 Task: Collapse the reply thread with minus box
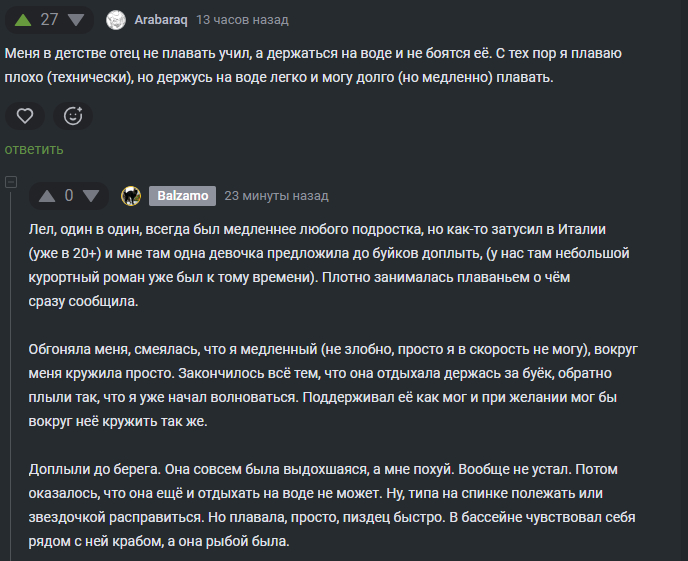pos(11,183)
